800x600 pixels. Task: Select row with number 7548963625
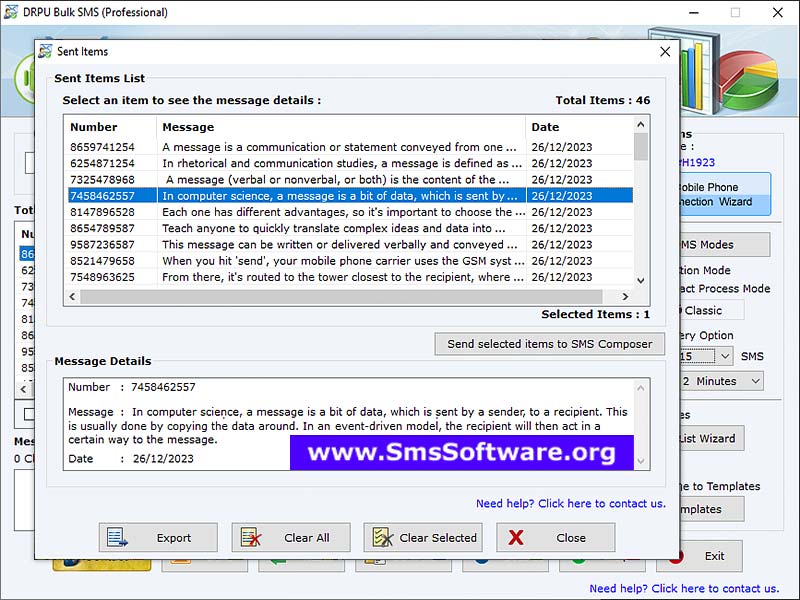[x=350, y=277]
